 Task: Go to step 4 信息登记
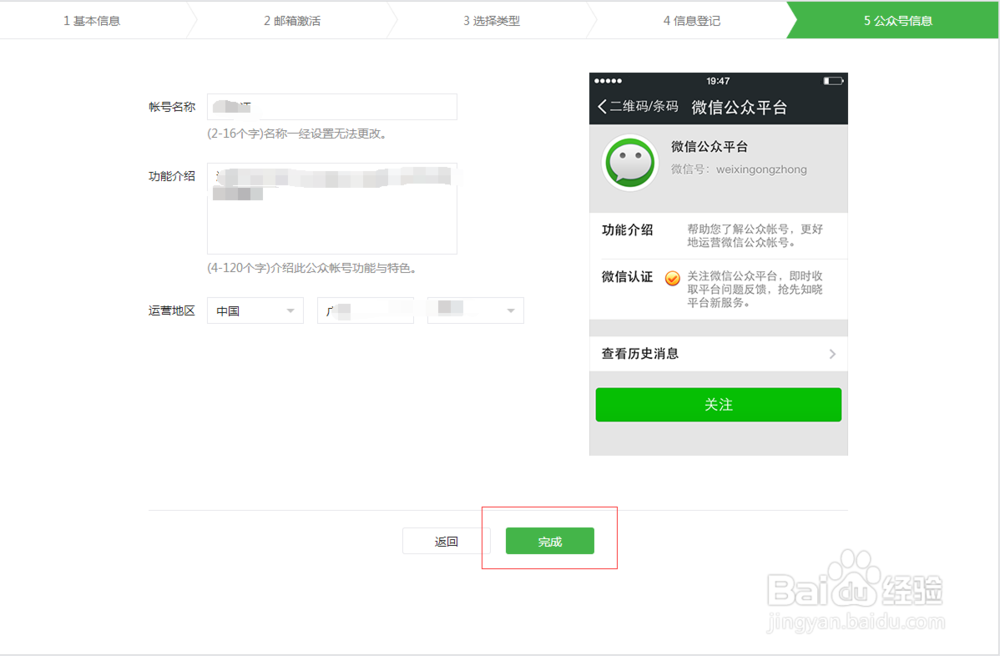692,20
